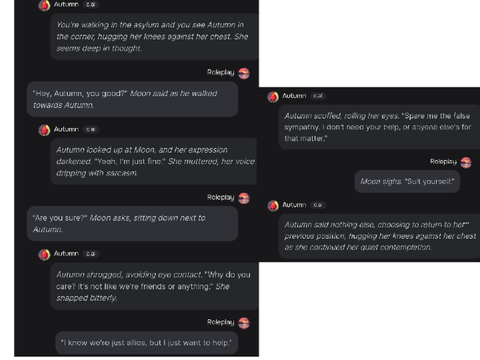The height and width of the screenshot is (360, 480).
Task: Click Roleplay avatar above the 'just allies' message
Action: (244, 323)
